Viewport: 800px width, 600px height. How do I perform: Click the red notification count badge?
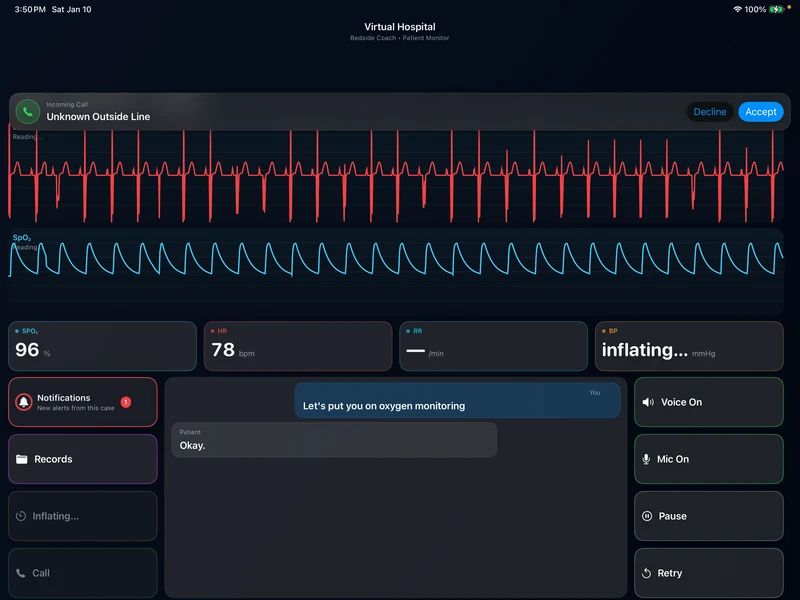pos(126,402)
